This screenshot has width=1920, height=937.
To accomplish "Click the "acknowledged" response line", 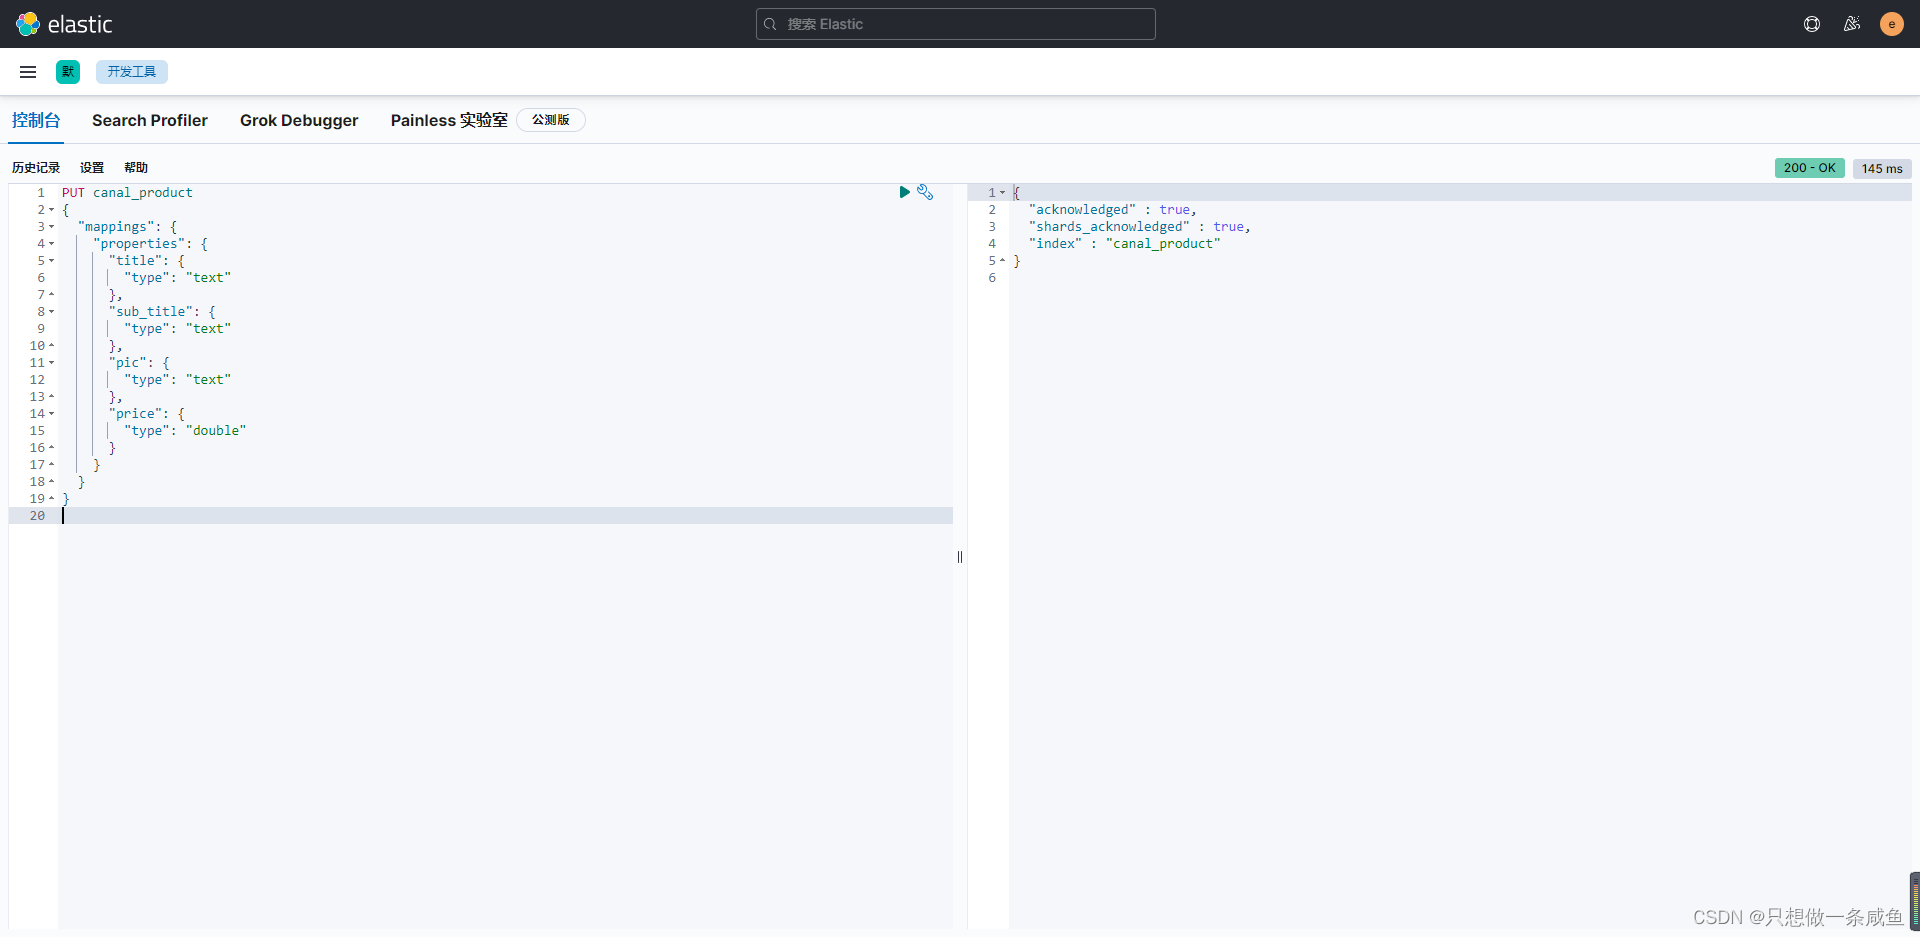I will pyautogui.click(x=1113, y=210).
